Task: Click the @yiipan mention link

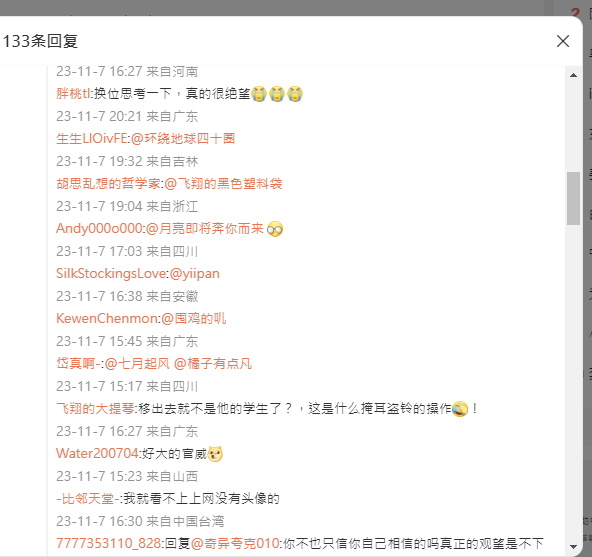Action: [194, 273]
